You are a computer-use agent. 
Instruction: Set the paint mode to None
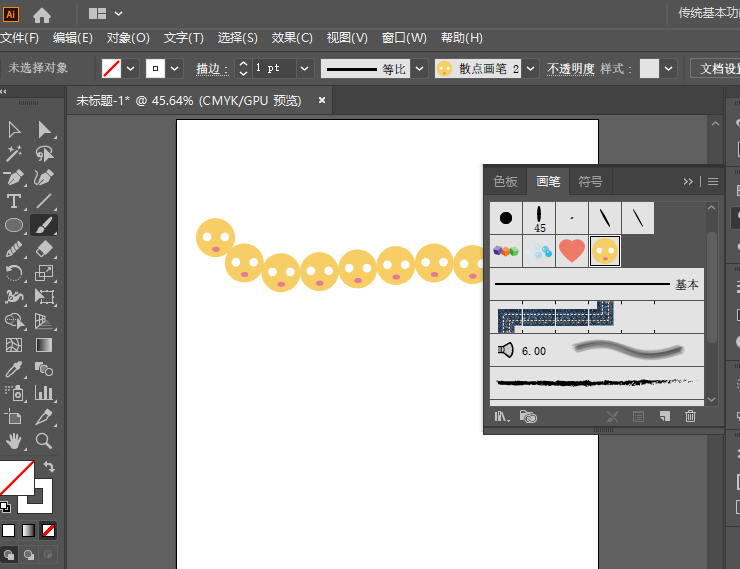(48, 530)
